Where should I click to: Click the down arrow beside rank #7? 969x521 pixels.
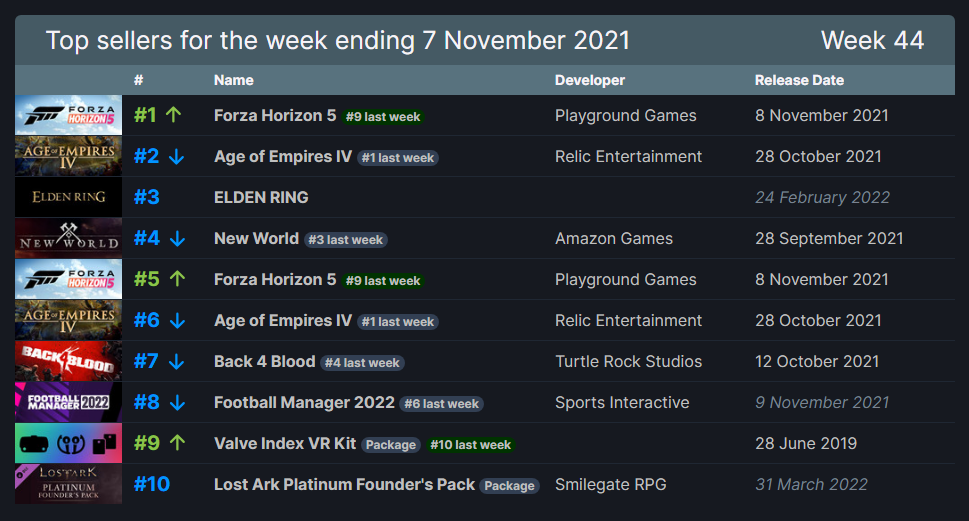pos(177,361)
